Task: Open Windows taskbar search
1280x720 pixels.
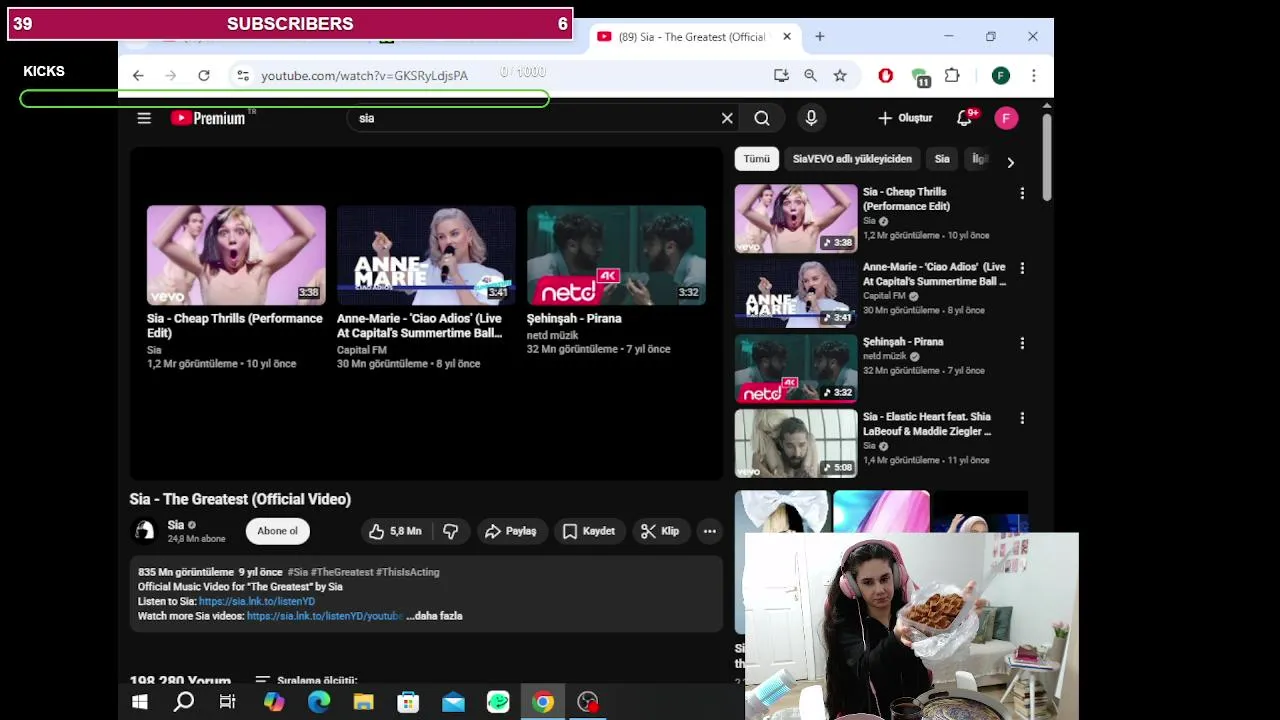Action: pos(184,702)
